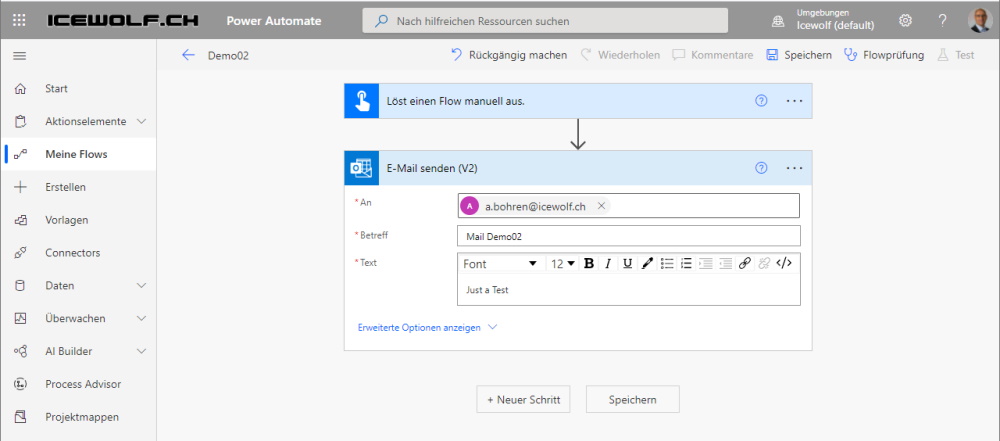Click the Meine Flows icon

coord(20,154)
